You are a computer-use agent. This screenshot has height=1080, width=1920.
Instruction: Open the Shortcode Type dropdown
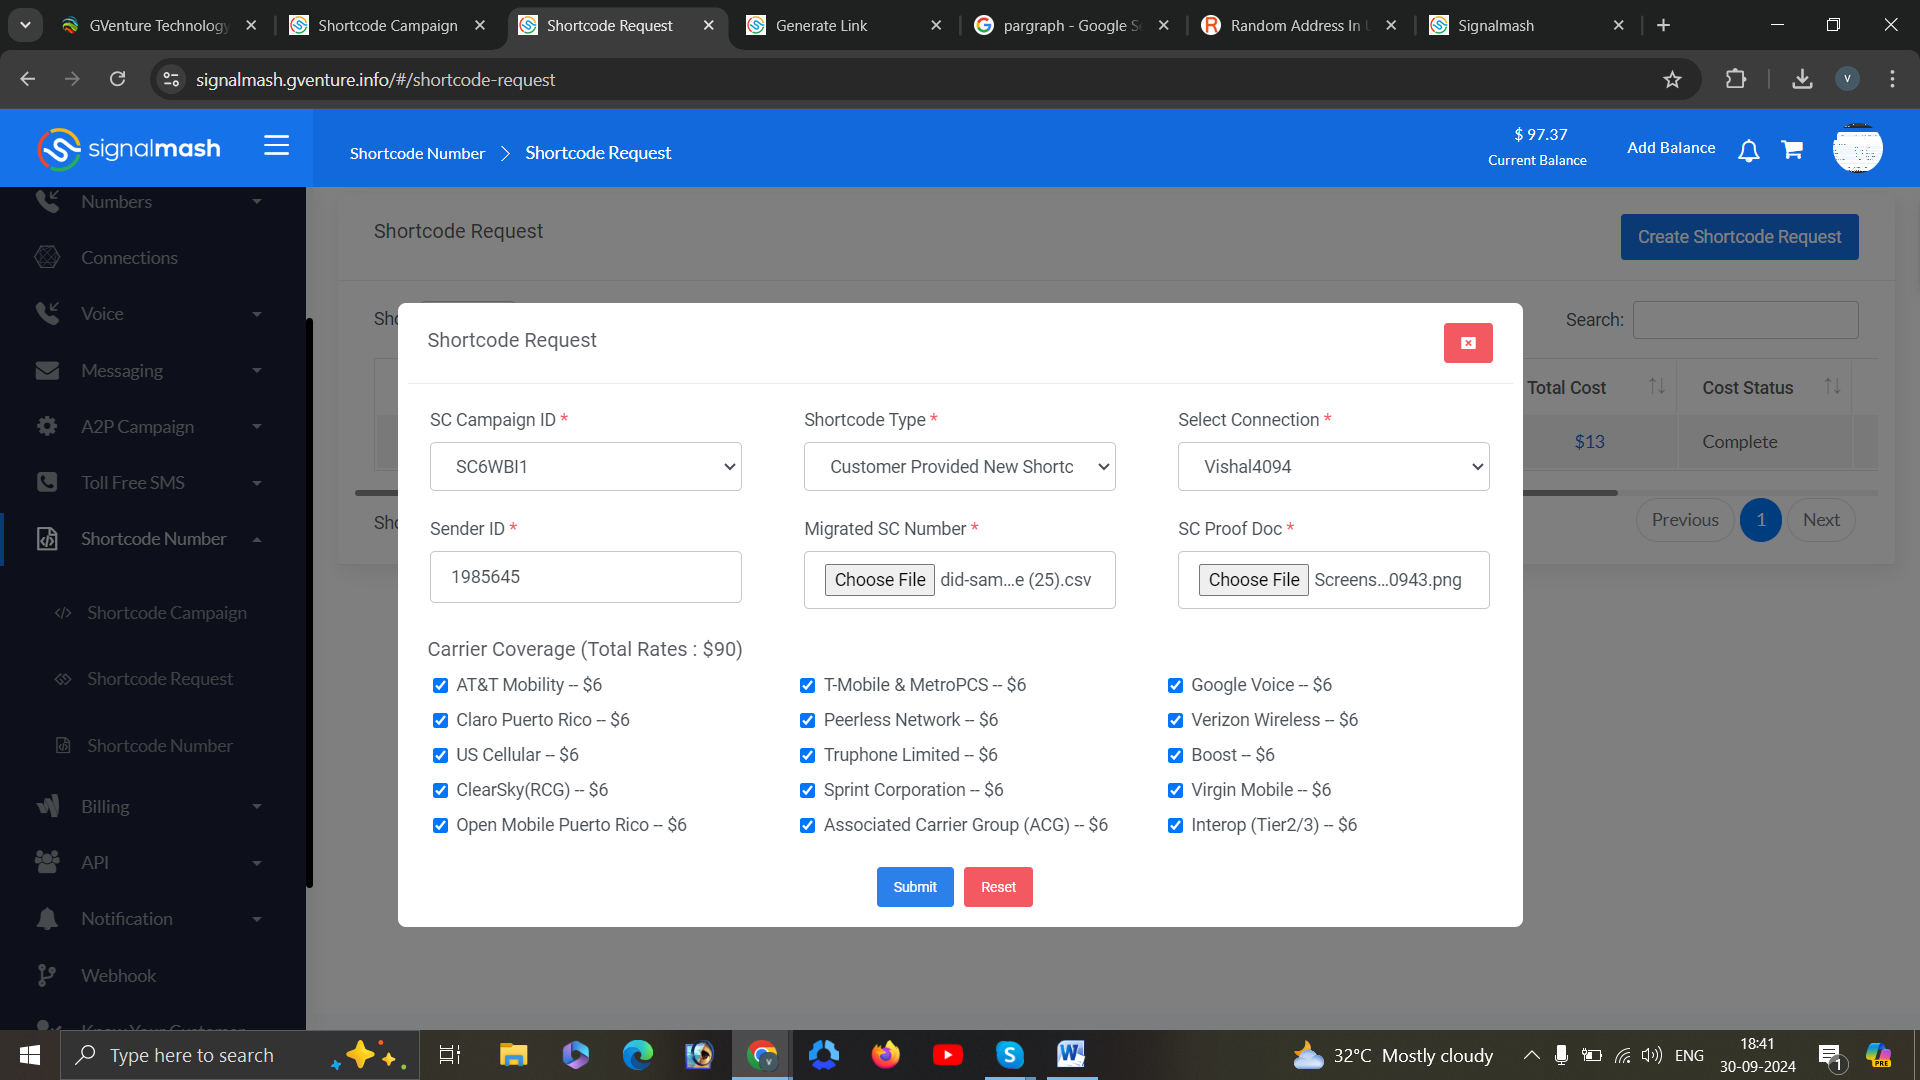[959, 467]
